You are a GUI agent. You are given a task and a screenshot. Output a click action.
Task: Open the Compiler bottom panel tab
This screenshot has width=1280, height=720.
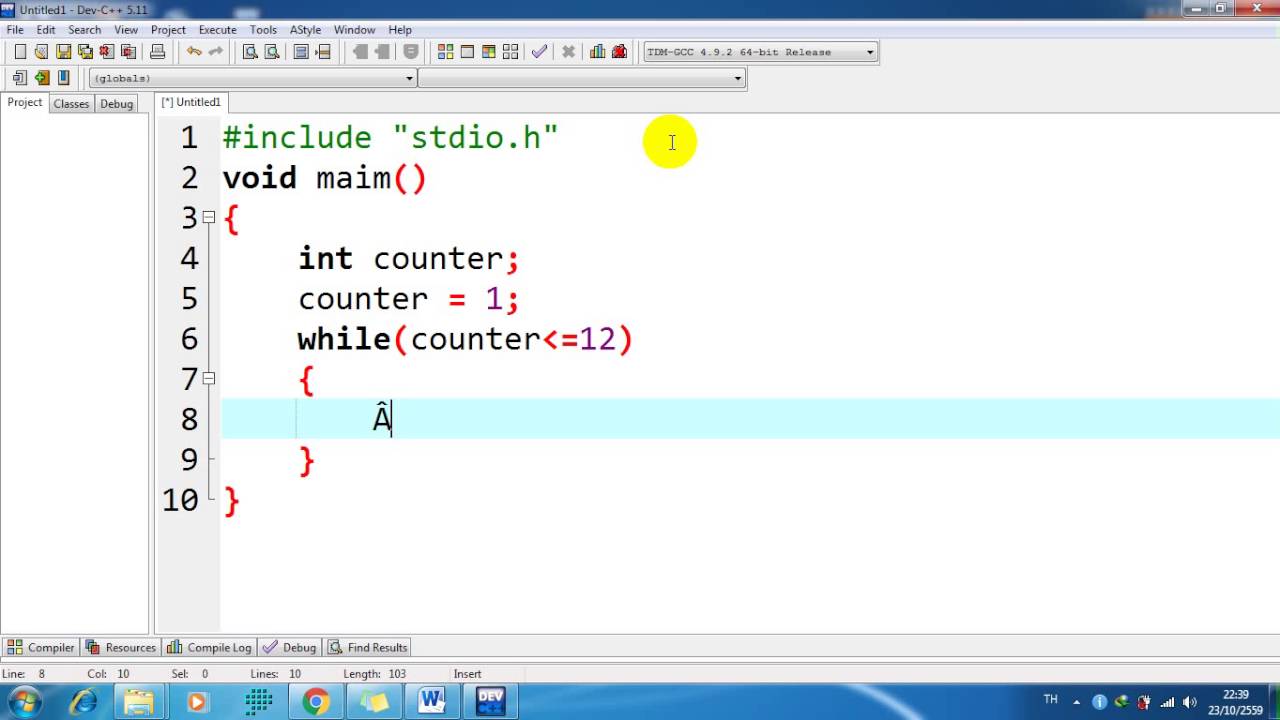(41, 647)
